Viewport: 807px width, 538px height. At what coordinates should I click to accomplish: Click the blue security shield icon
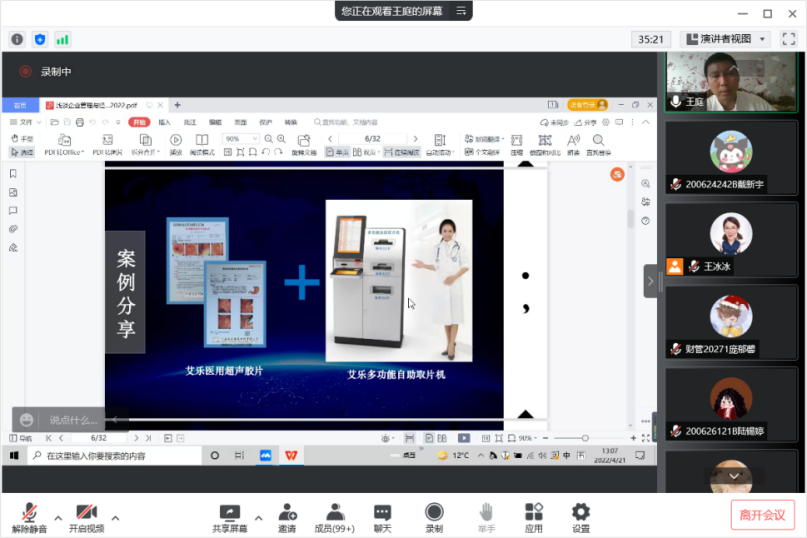pyautogui.click(x=40, y=39)
